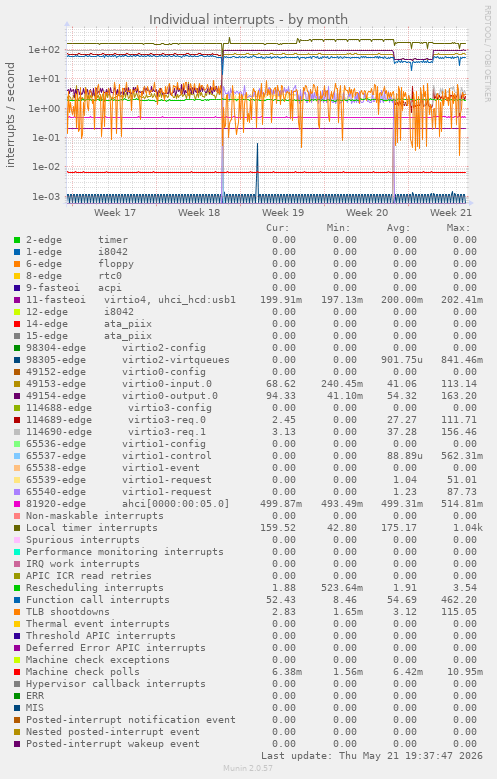Click the blue swatch for Function call interrupts
The height and width of the screenshot is (779, 497).
pyautogui.click(x=17, y=600)
